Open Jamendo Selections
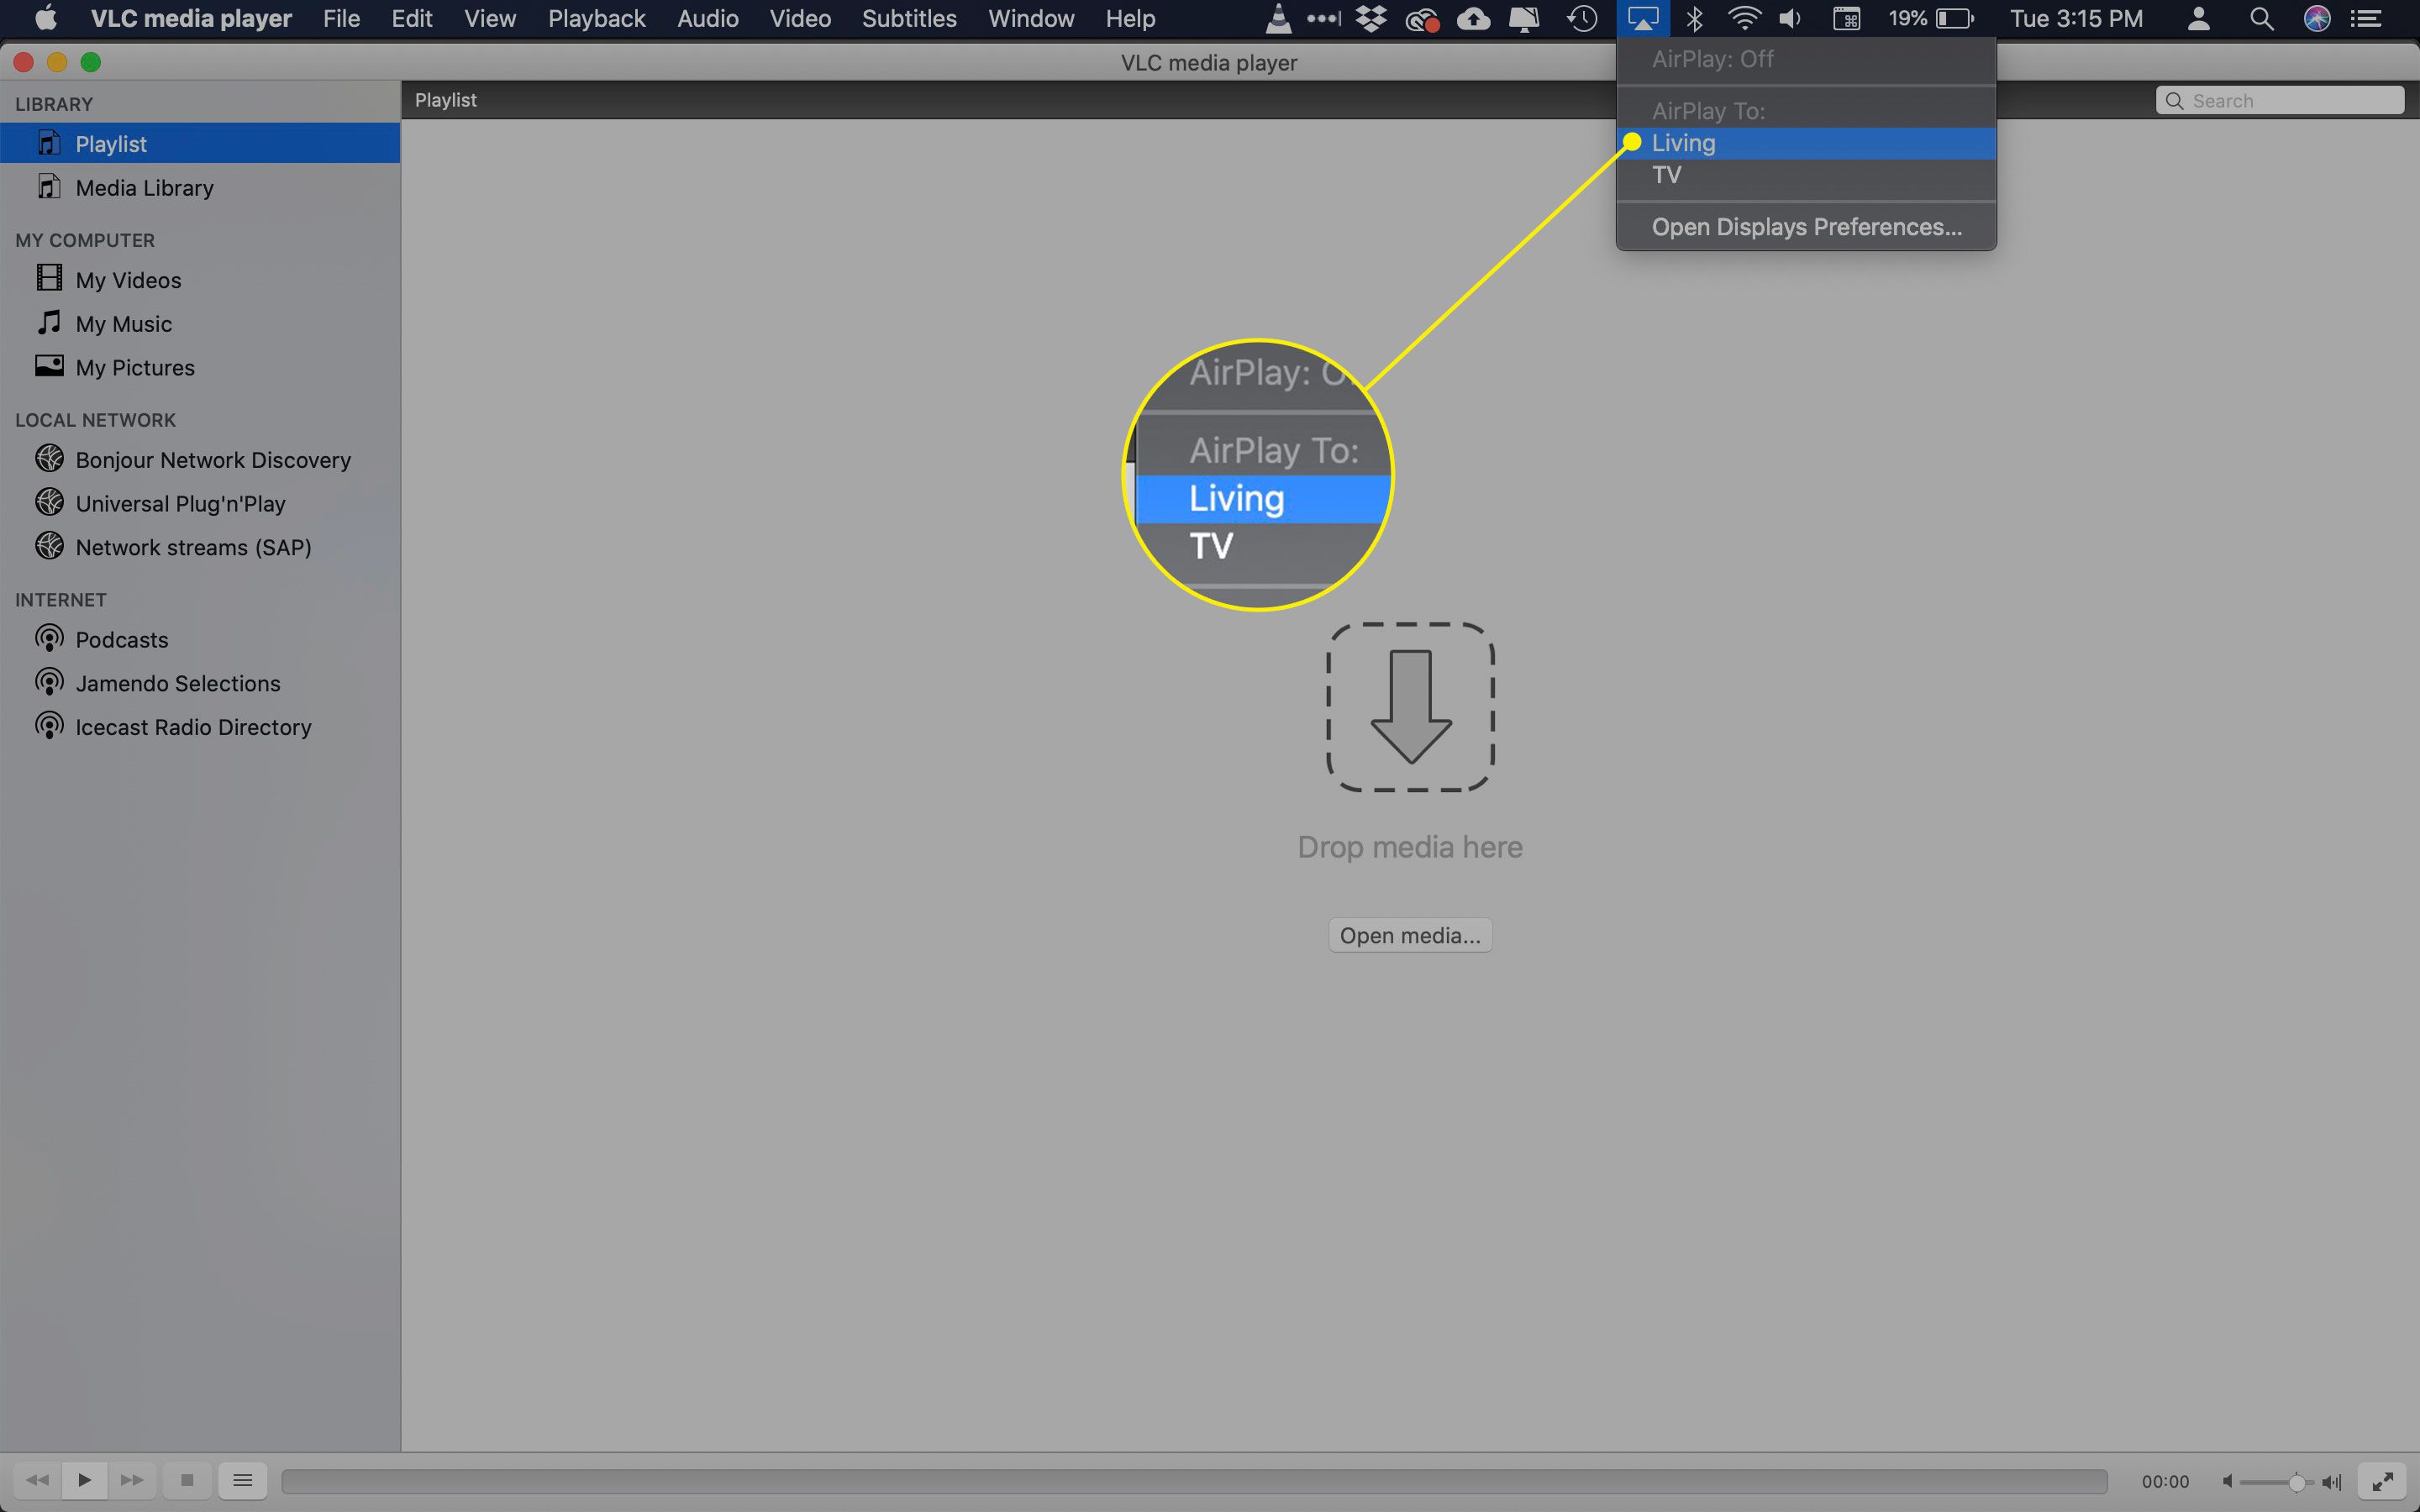Image resolution: width=2420 pixels, height=1512 pixels. click(200, 683)
